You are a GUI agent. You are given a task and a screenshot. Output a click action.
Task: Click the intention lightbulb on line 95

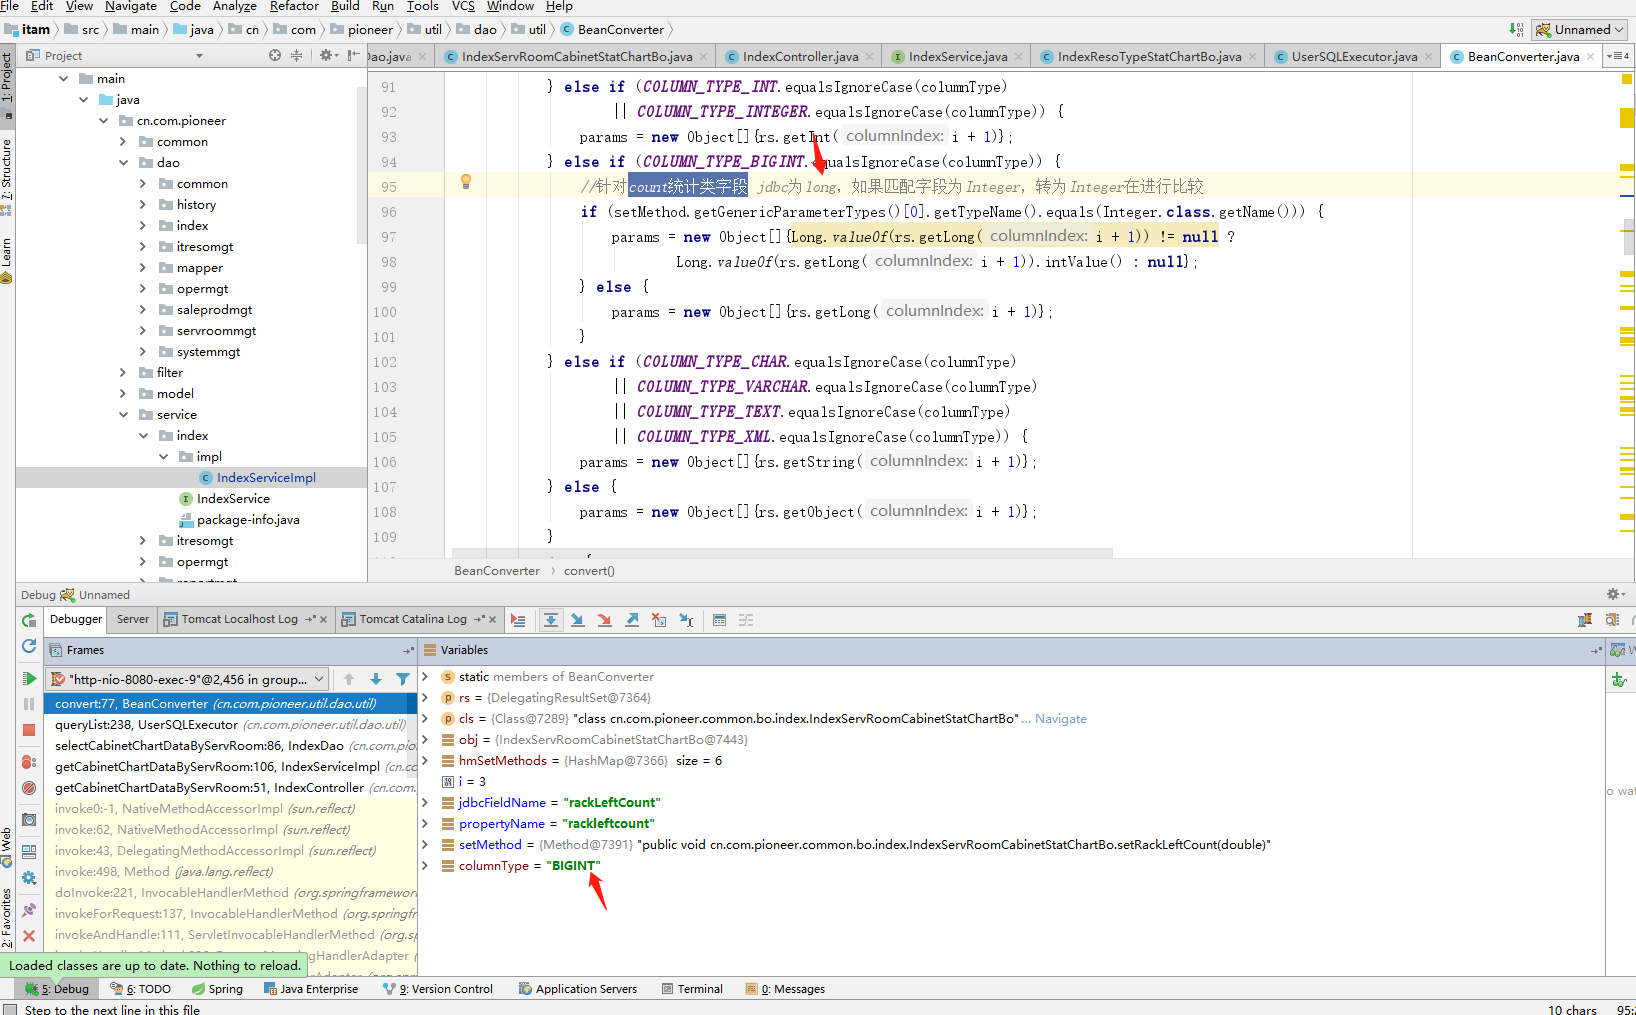pos(465,182)
